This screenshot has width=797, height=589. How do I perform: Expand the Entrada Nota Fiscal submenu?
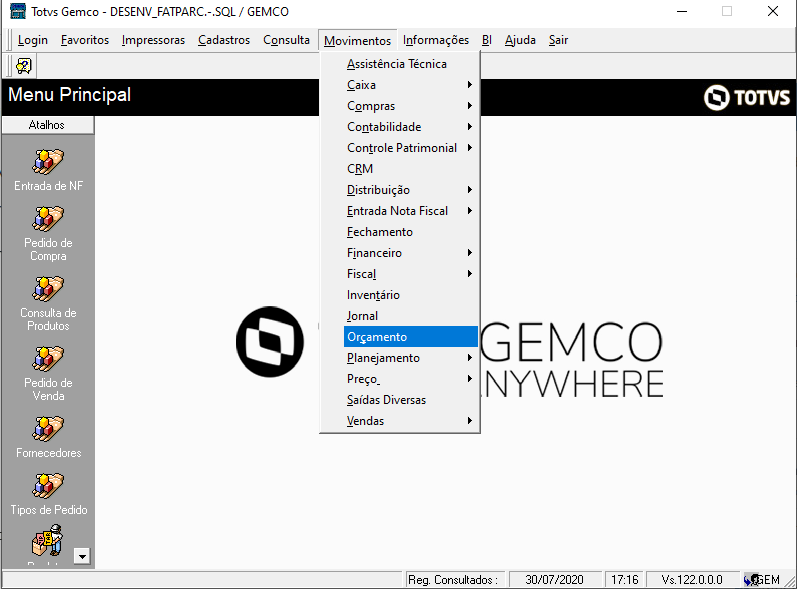(x=400, y=211)
